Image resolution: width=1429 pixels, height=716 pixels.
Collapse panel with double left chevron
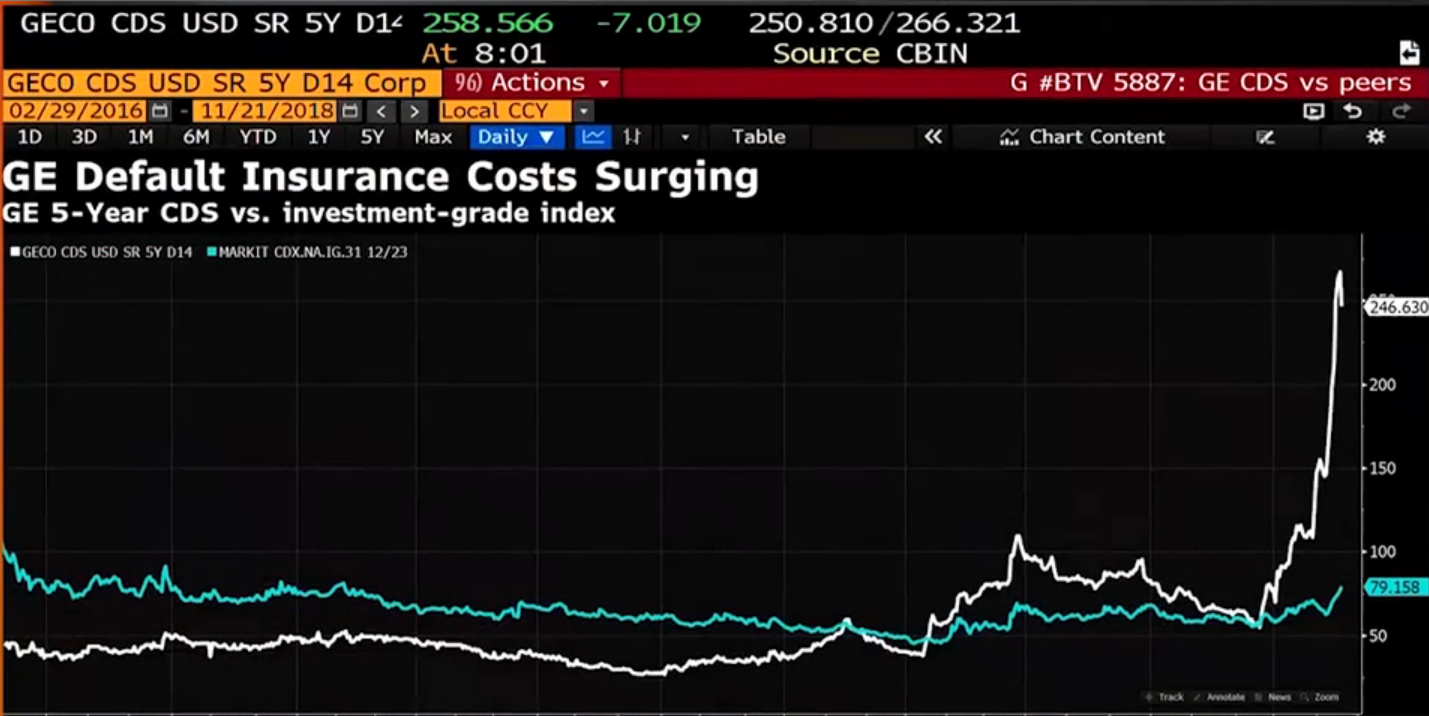coord(933,137)
